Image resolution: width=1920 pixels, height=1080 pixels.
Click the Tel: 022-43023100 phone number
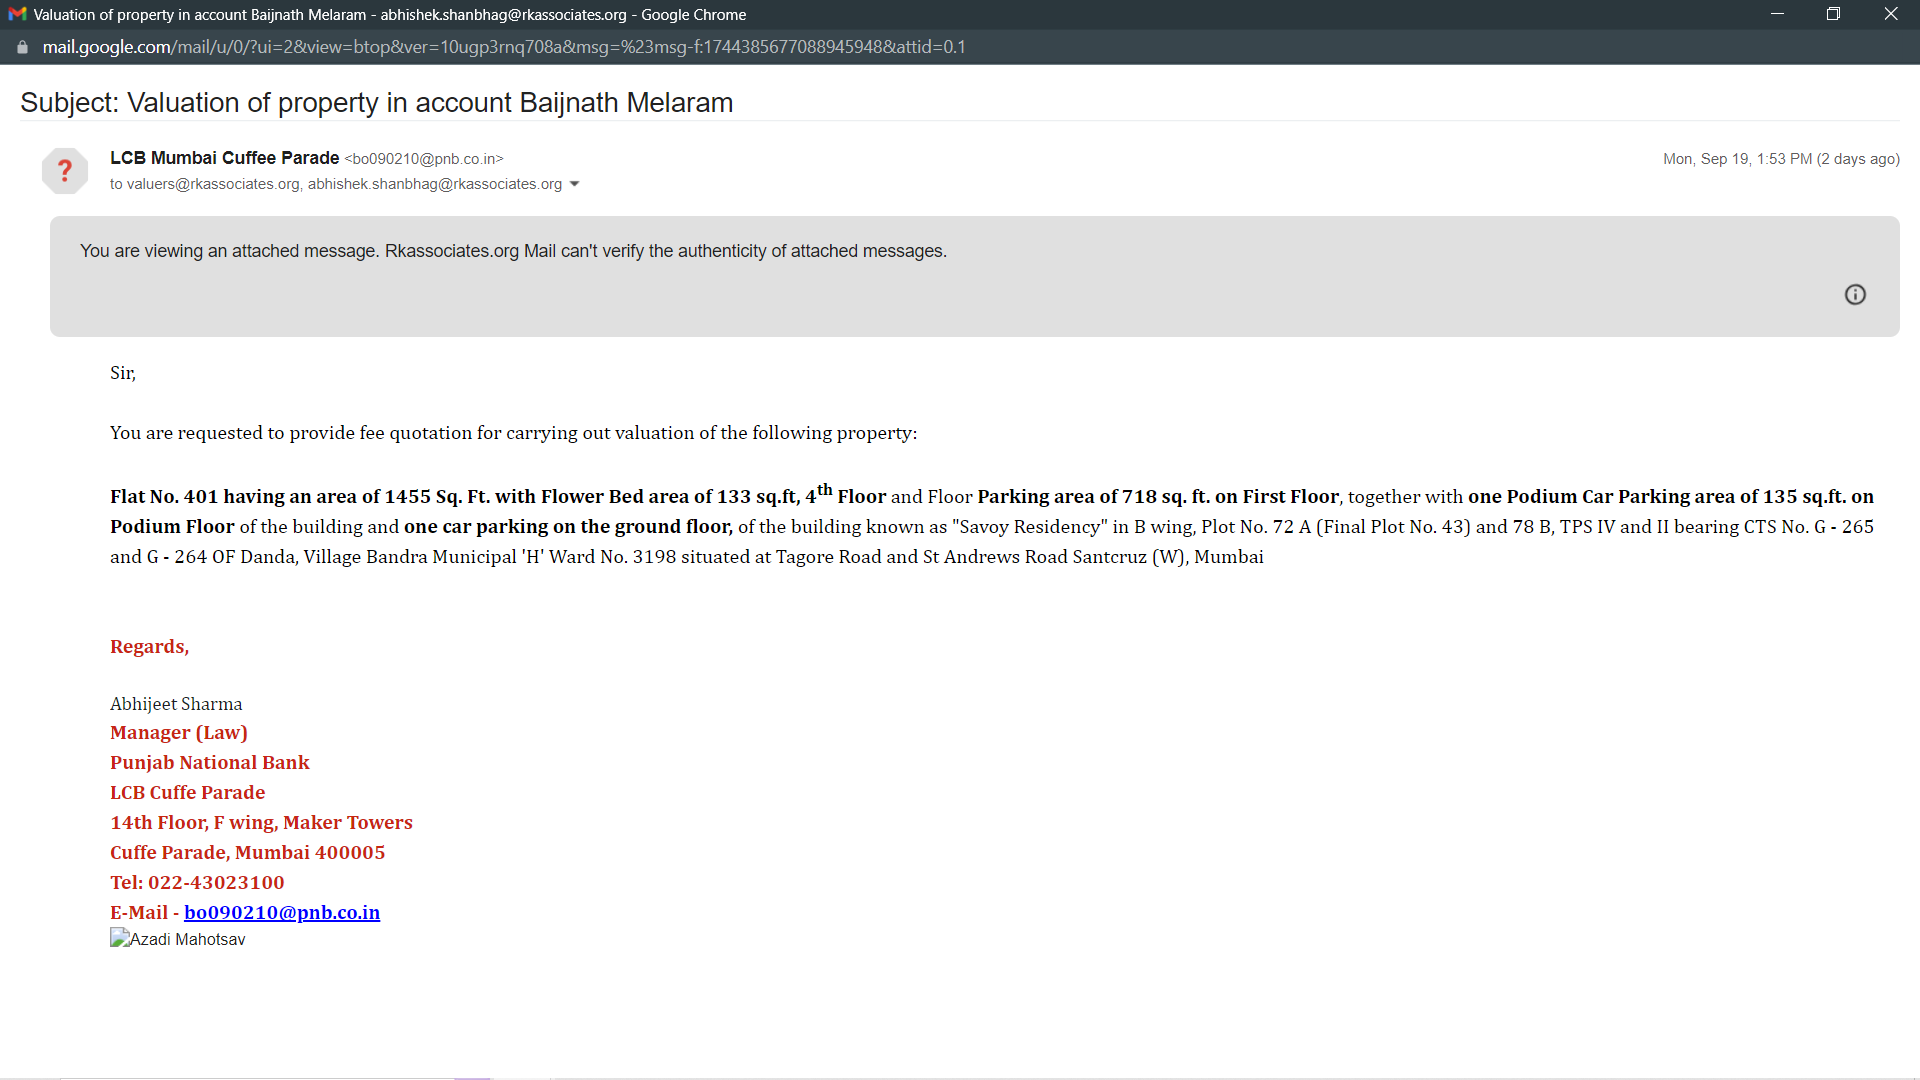point(197,882)
